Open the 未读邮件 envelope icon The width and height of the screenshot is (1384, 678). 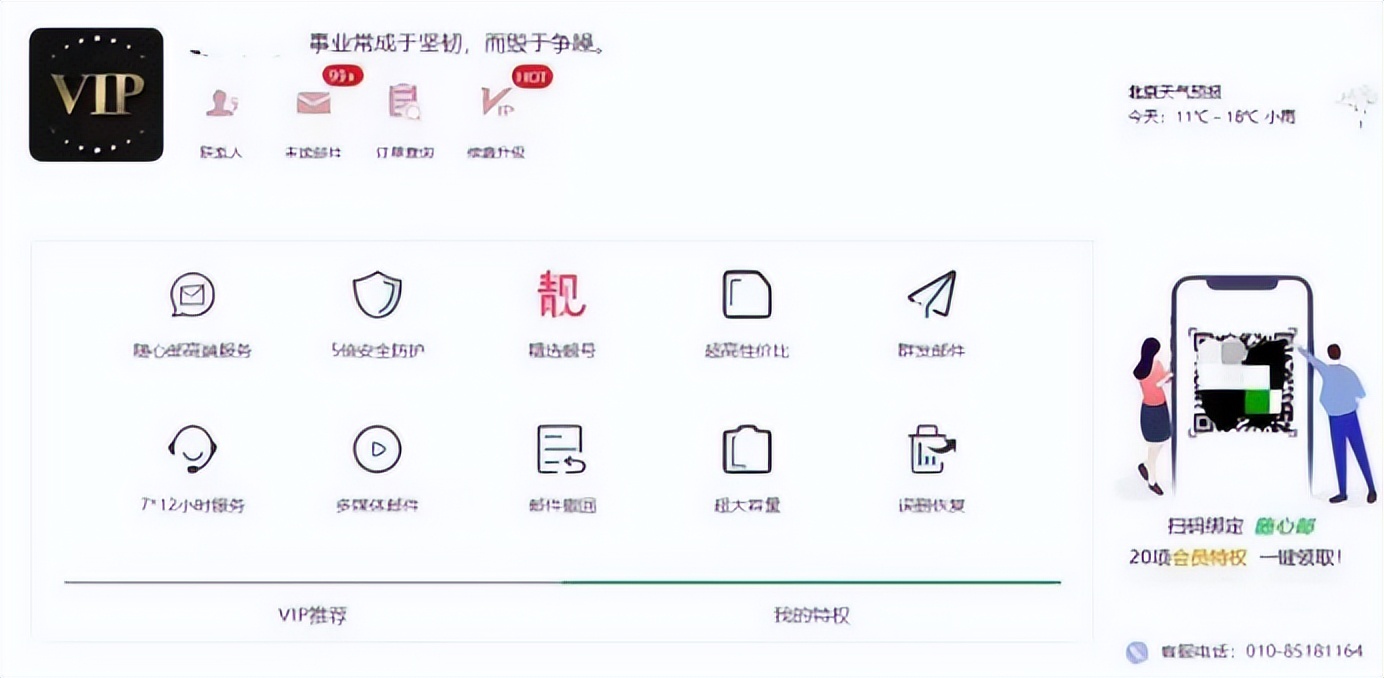pyautogui.click(x=313, y=102)
